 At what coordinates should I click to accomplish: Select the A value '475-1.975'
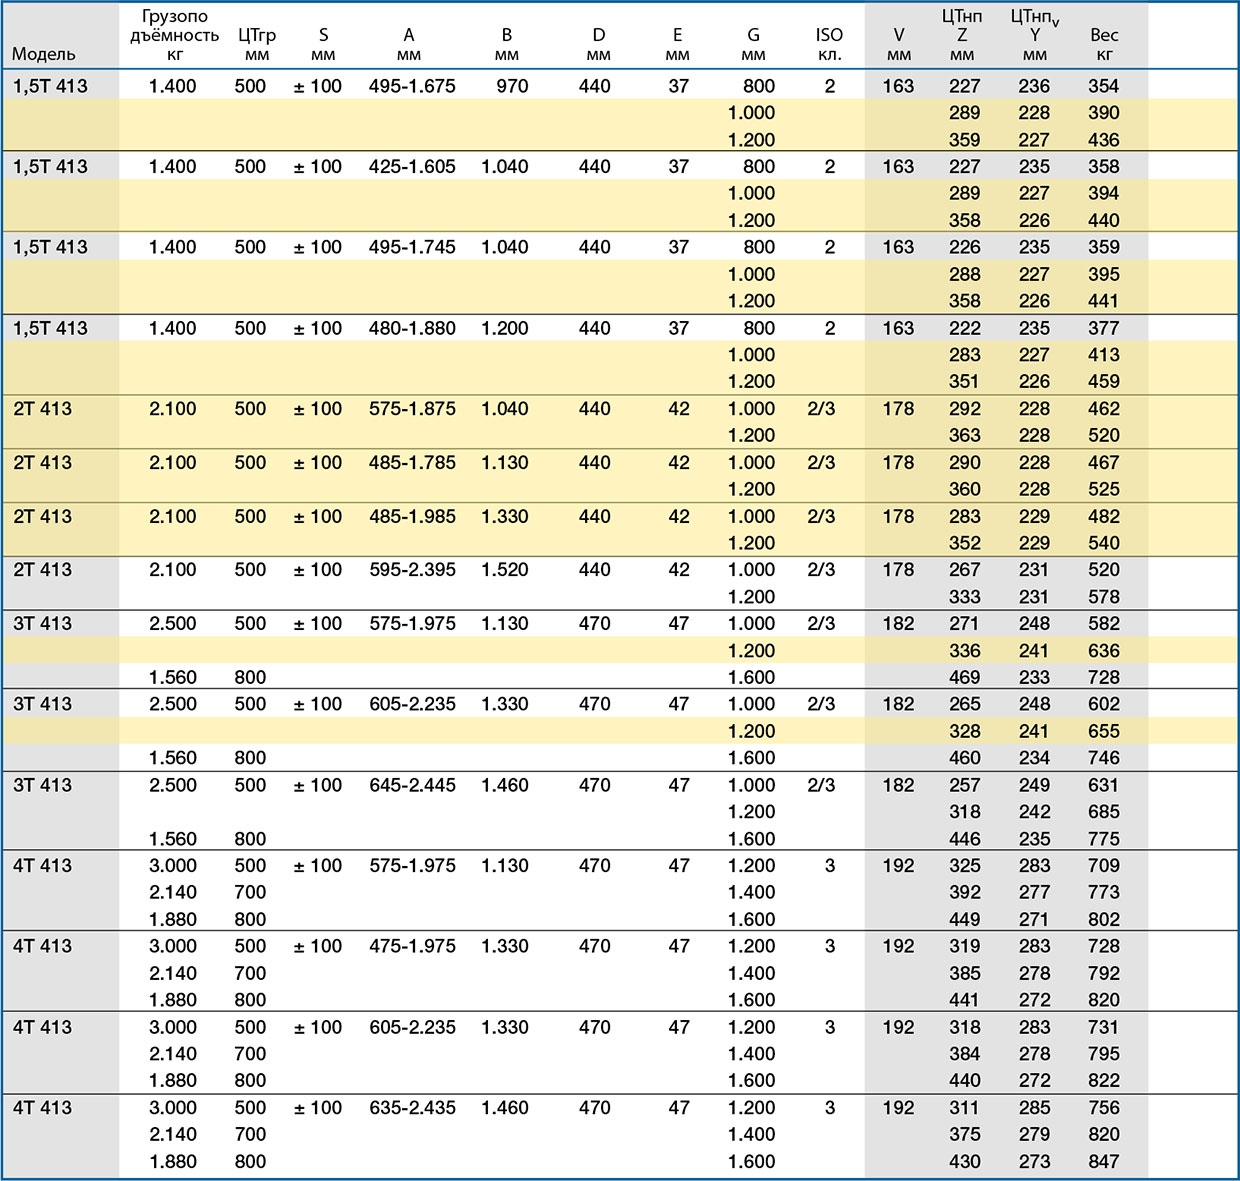coord(412,946)
